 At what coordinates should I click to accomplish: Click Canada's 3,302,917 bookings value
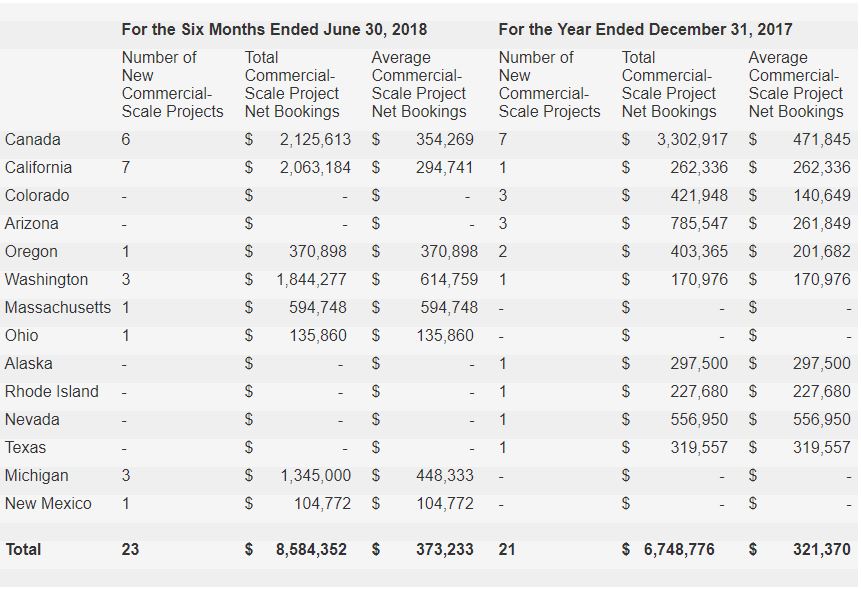(x=692, y=140)
